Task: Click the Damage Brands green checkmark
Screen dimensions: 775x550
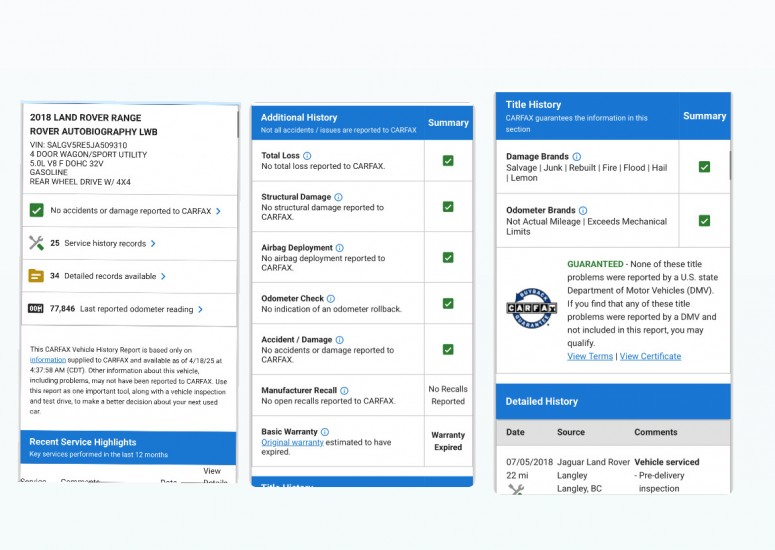Action: [x=704, y=167]
